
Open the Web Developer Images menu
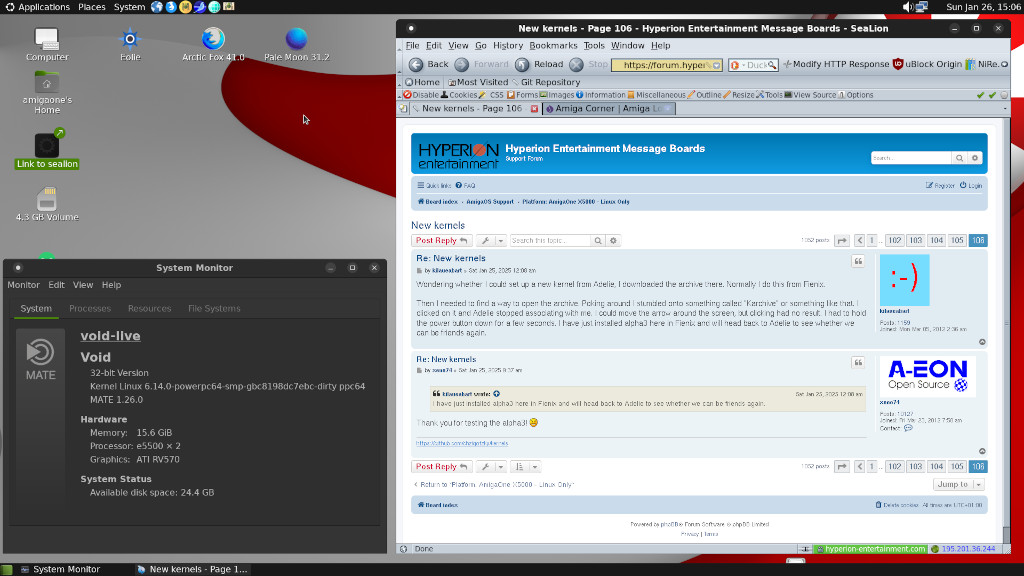tap(556, 95)
